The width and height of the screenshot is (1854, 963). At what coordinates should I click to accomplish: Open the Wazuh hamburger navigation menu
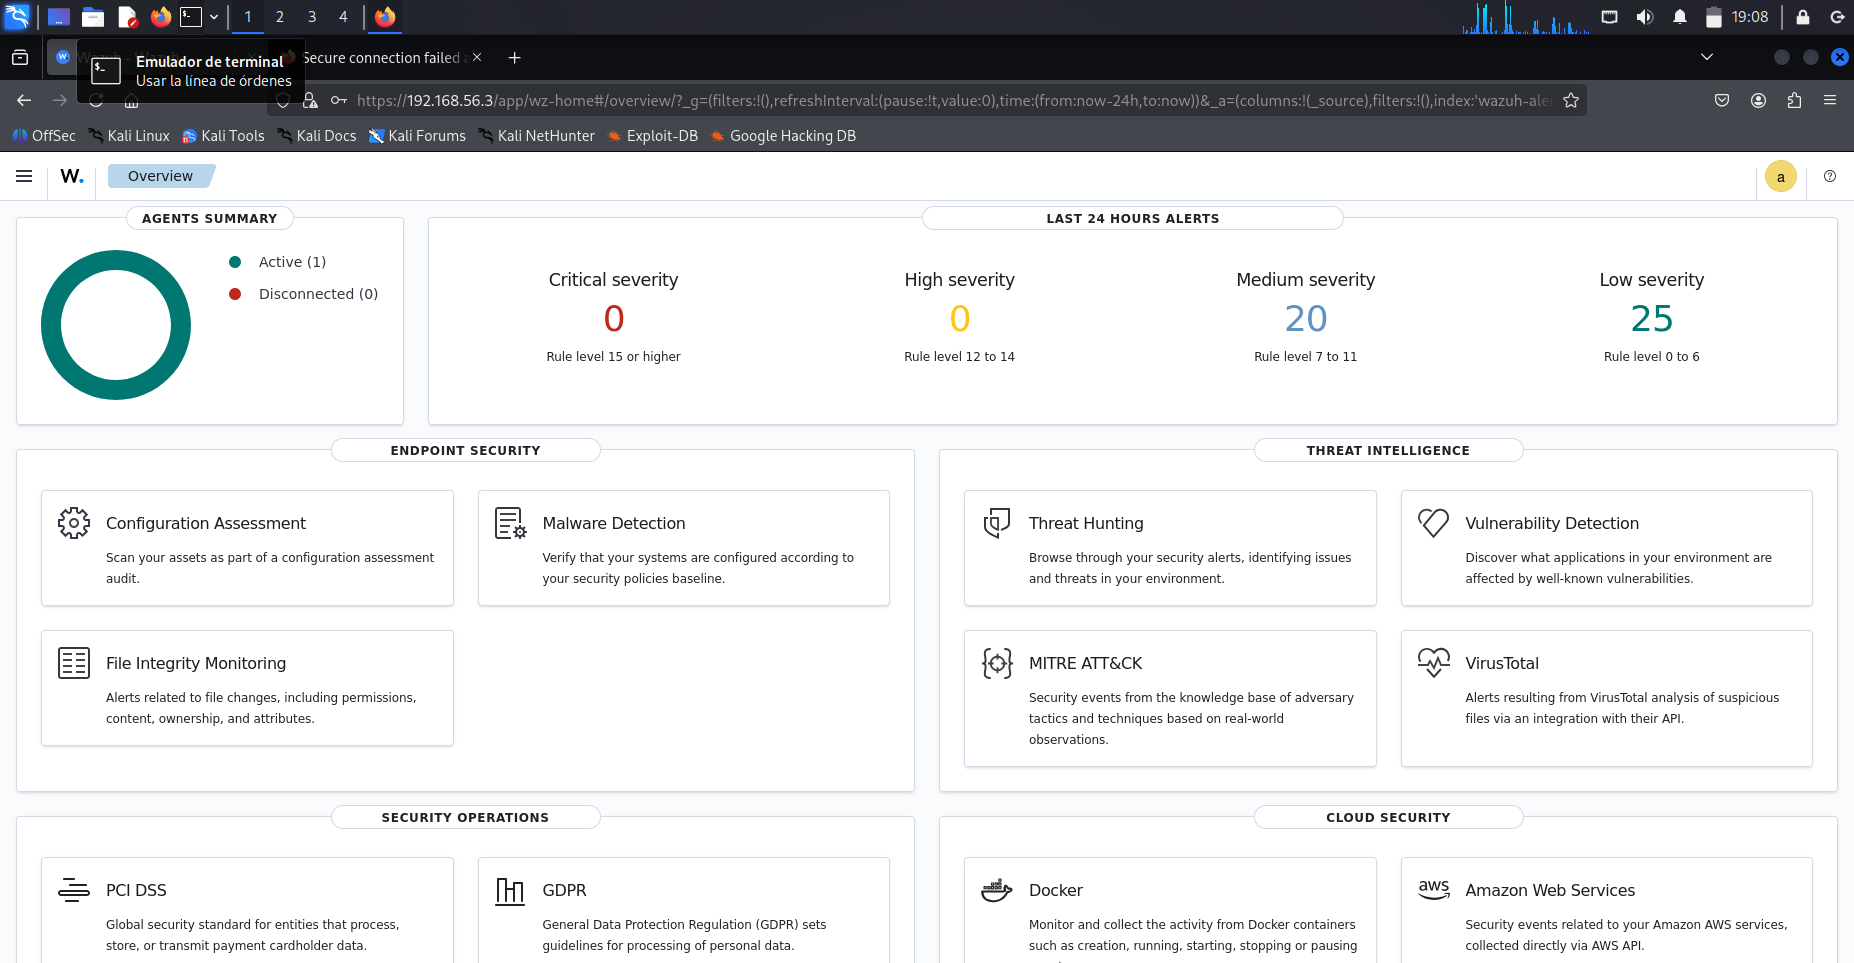tap(24, 176)
